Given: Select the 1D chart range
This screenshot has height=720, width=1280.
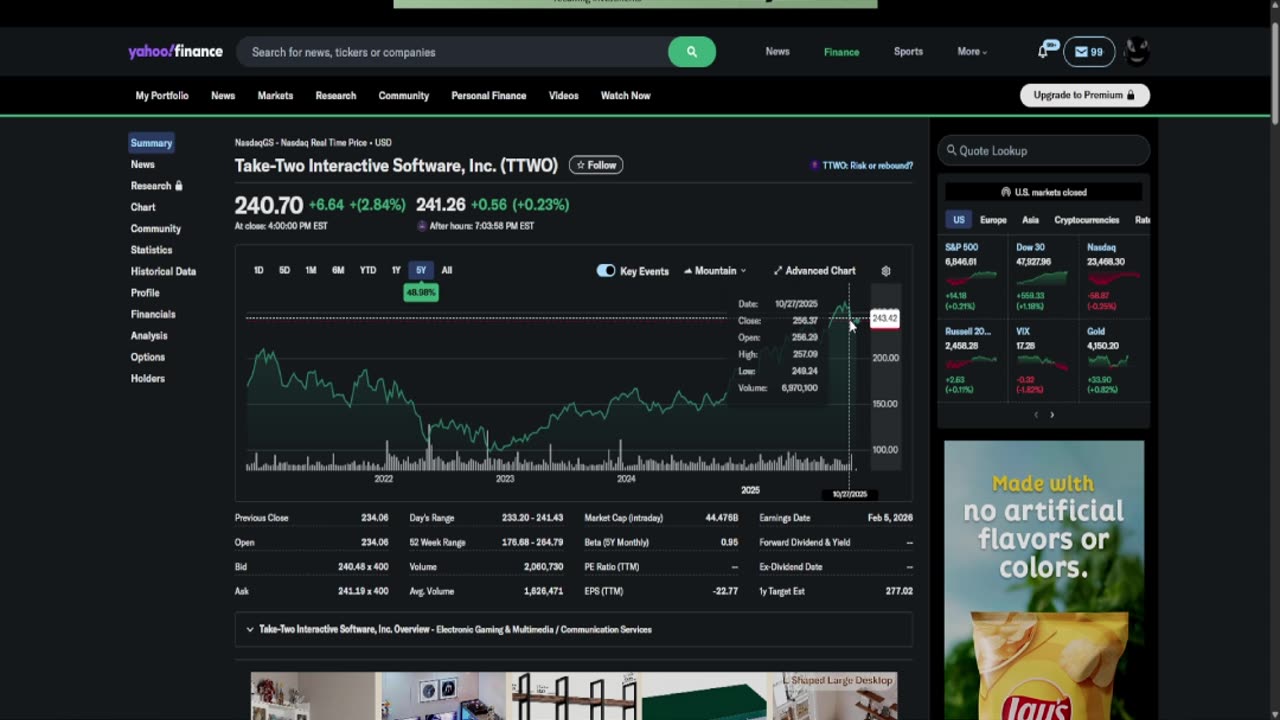Looking at the screenshot, I should (x=258, y=270).
